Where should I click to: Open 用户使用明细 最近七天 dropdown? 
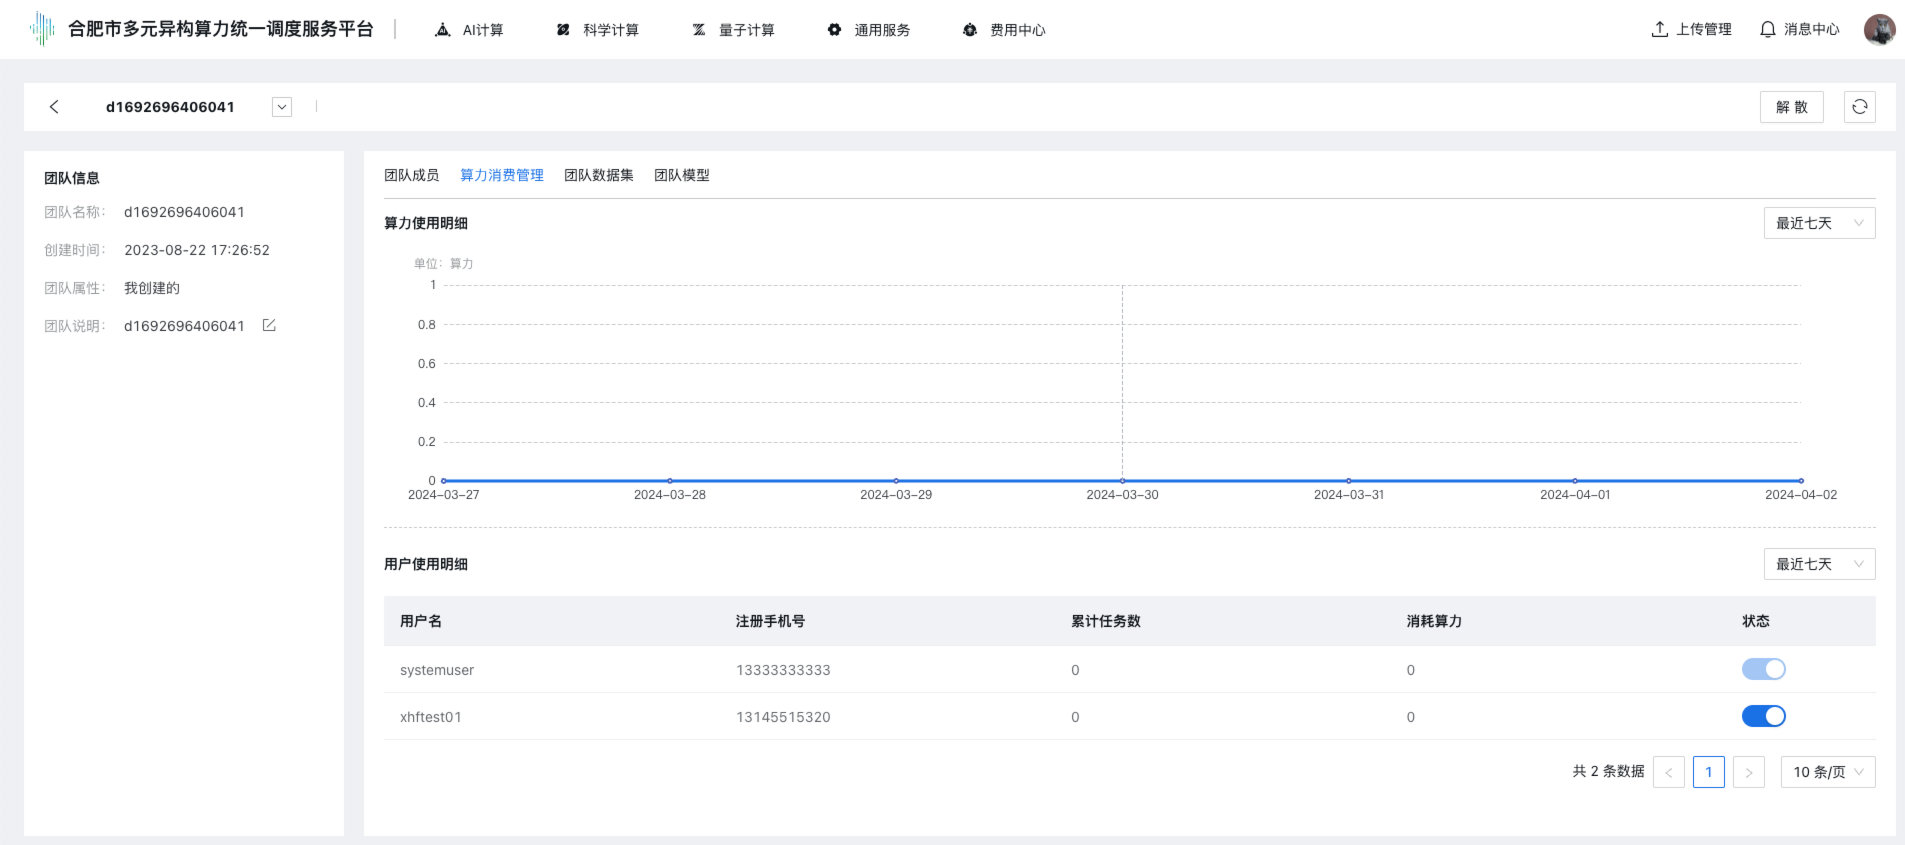(1818, 564)
